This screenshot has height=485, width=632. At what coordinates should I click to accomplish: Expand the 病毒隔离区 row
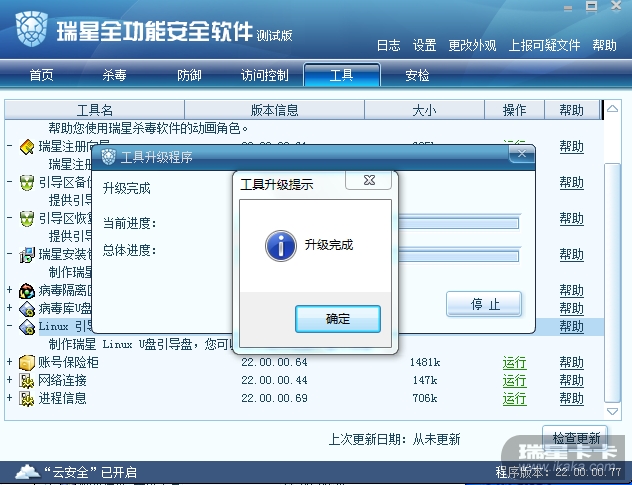10,290
